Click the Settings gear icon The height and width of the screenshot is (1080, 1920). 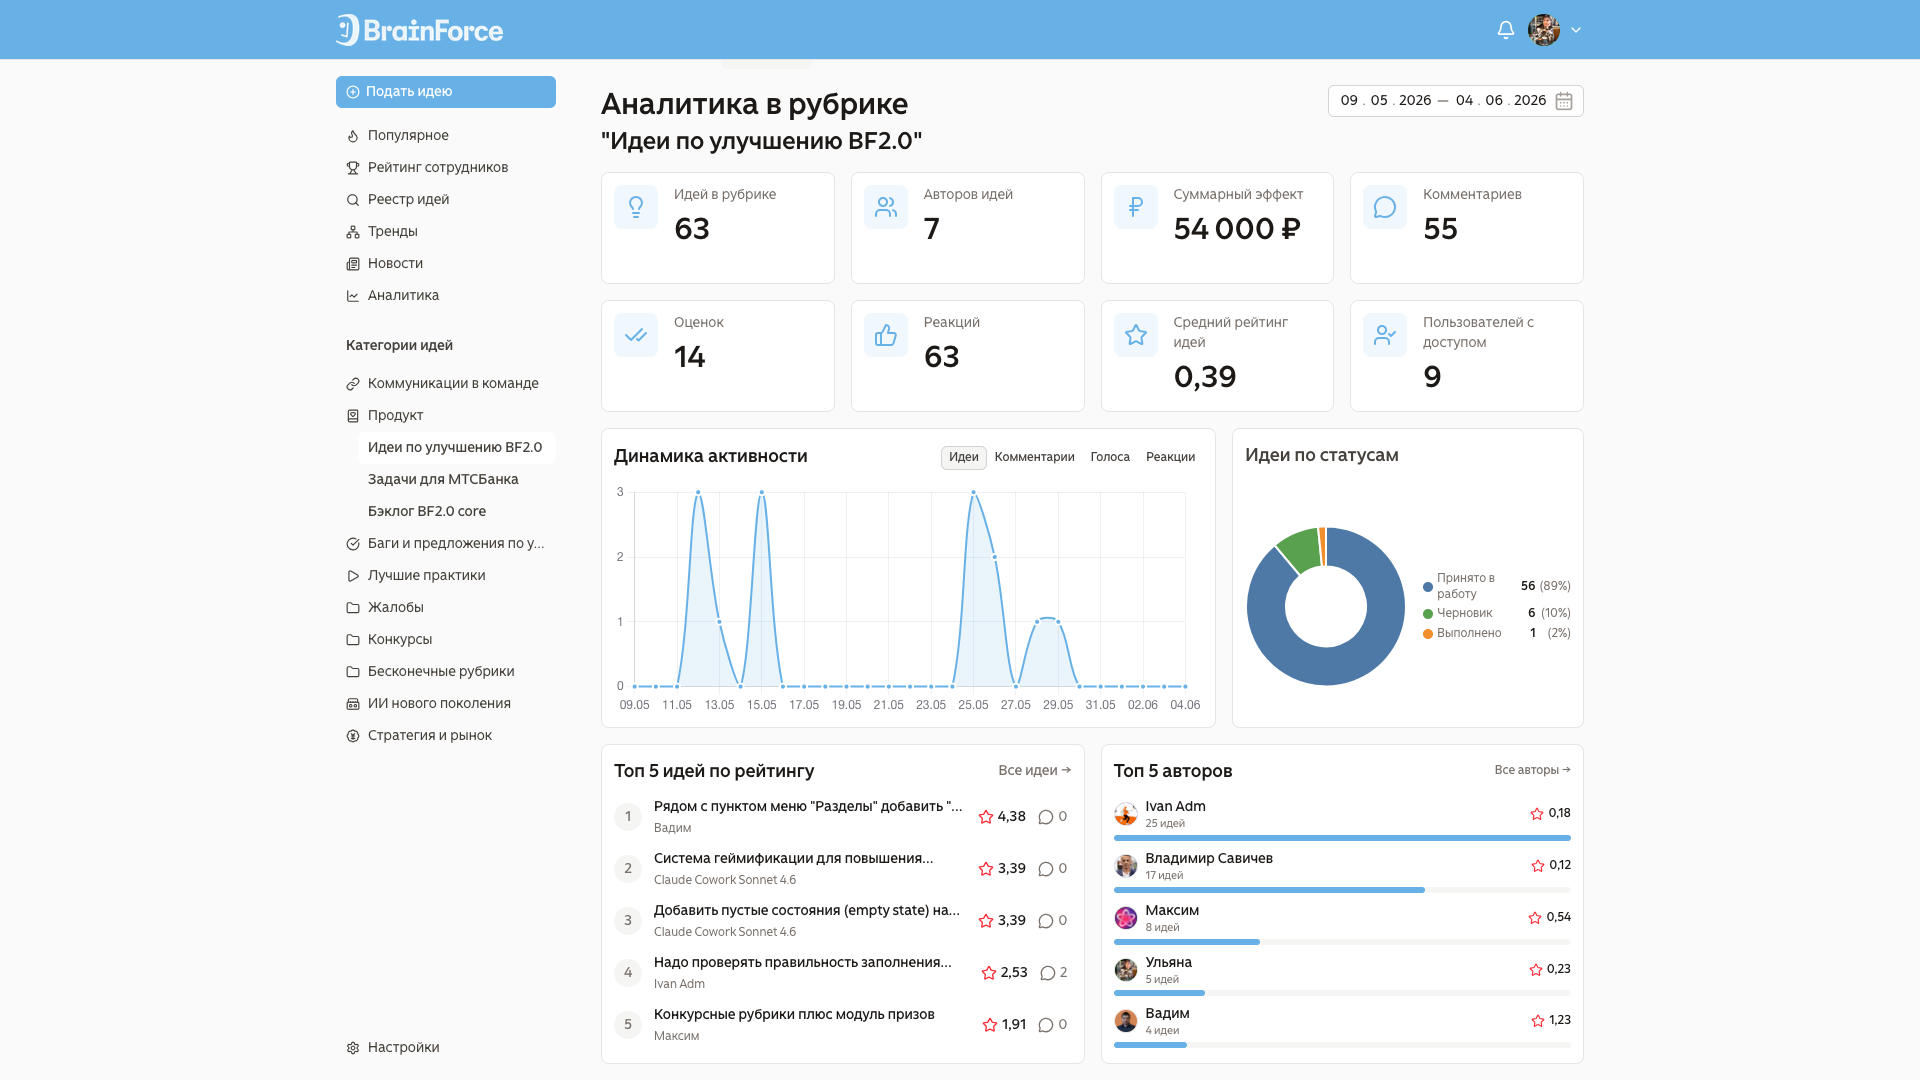353,1048
